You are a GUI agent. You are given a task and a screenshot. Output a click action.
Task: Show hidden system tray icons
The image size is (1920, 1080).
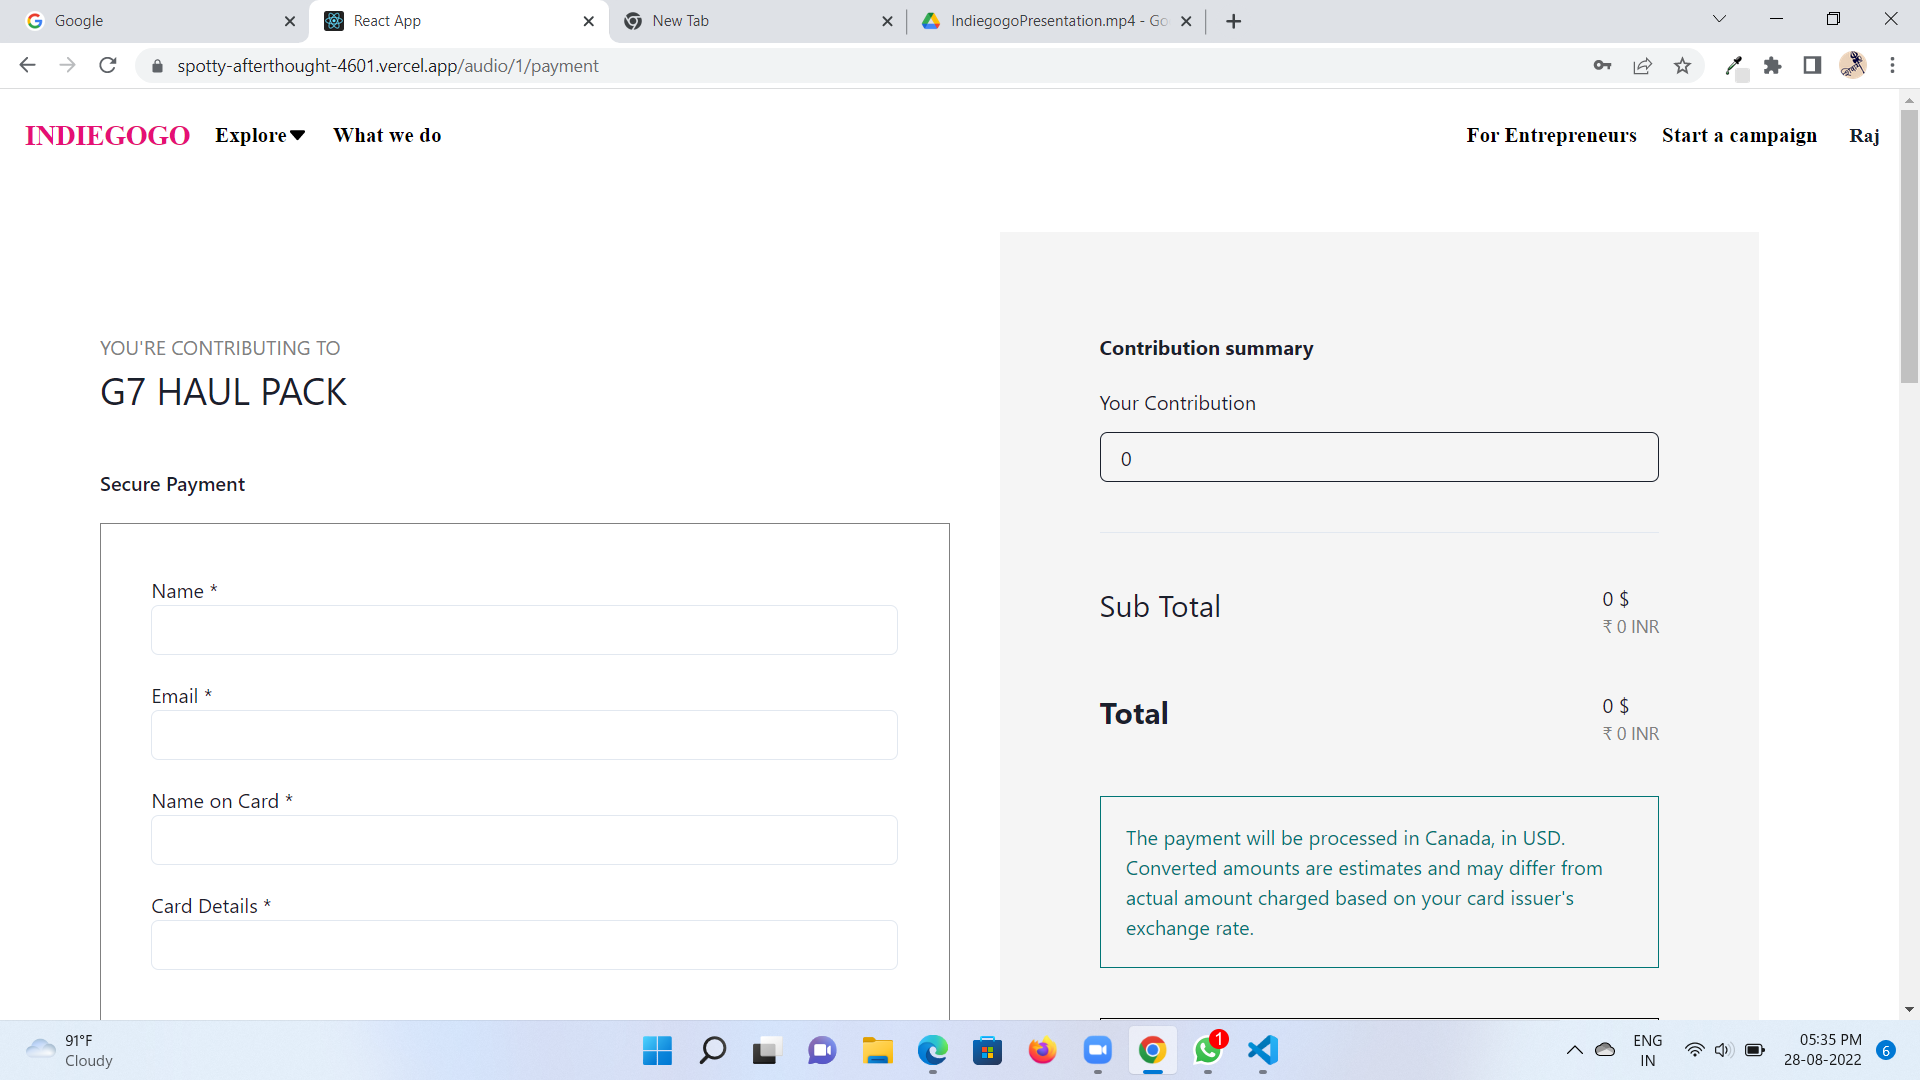[1574, 1050]
